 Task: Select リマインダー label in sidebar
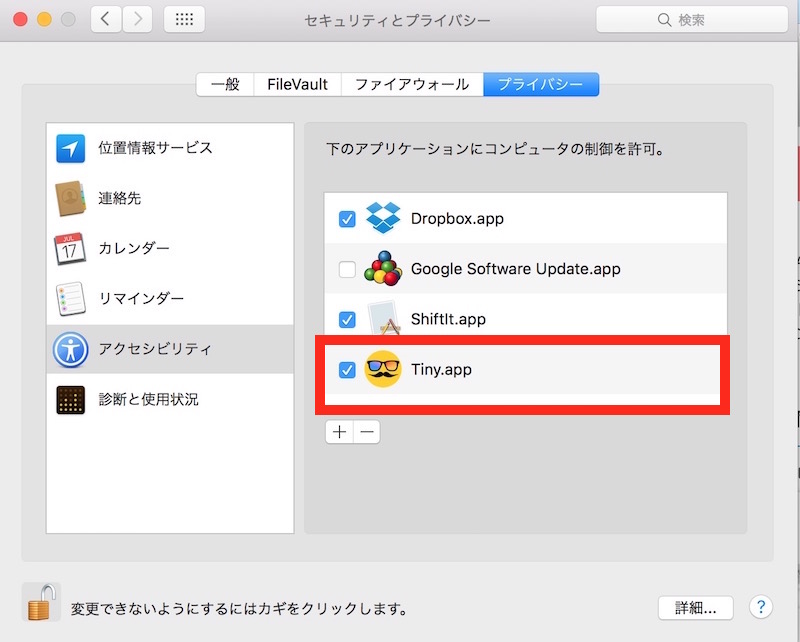pyautogui.click(x=141, y=298)
